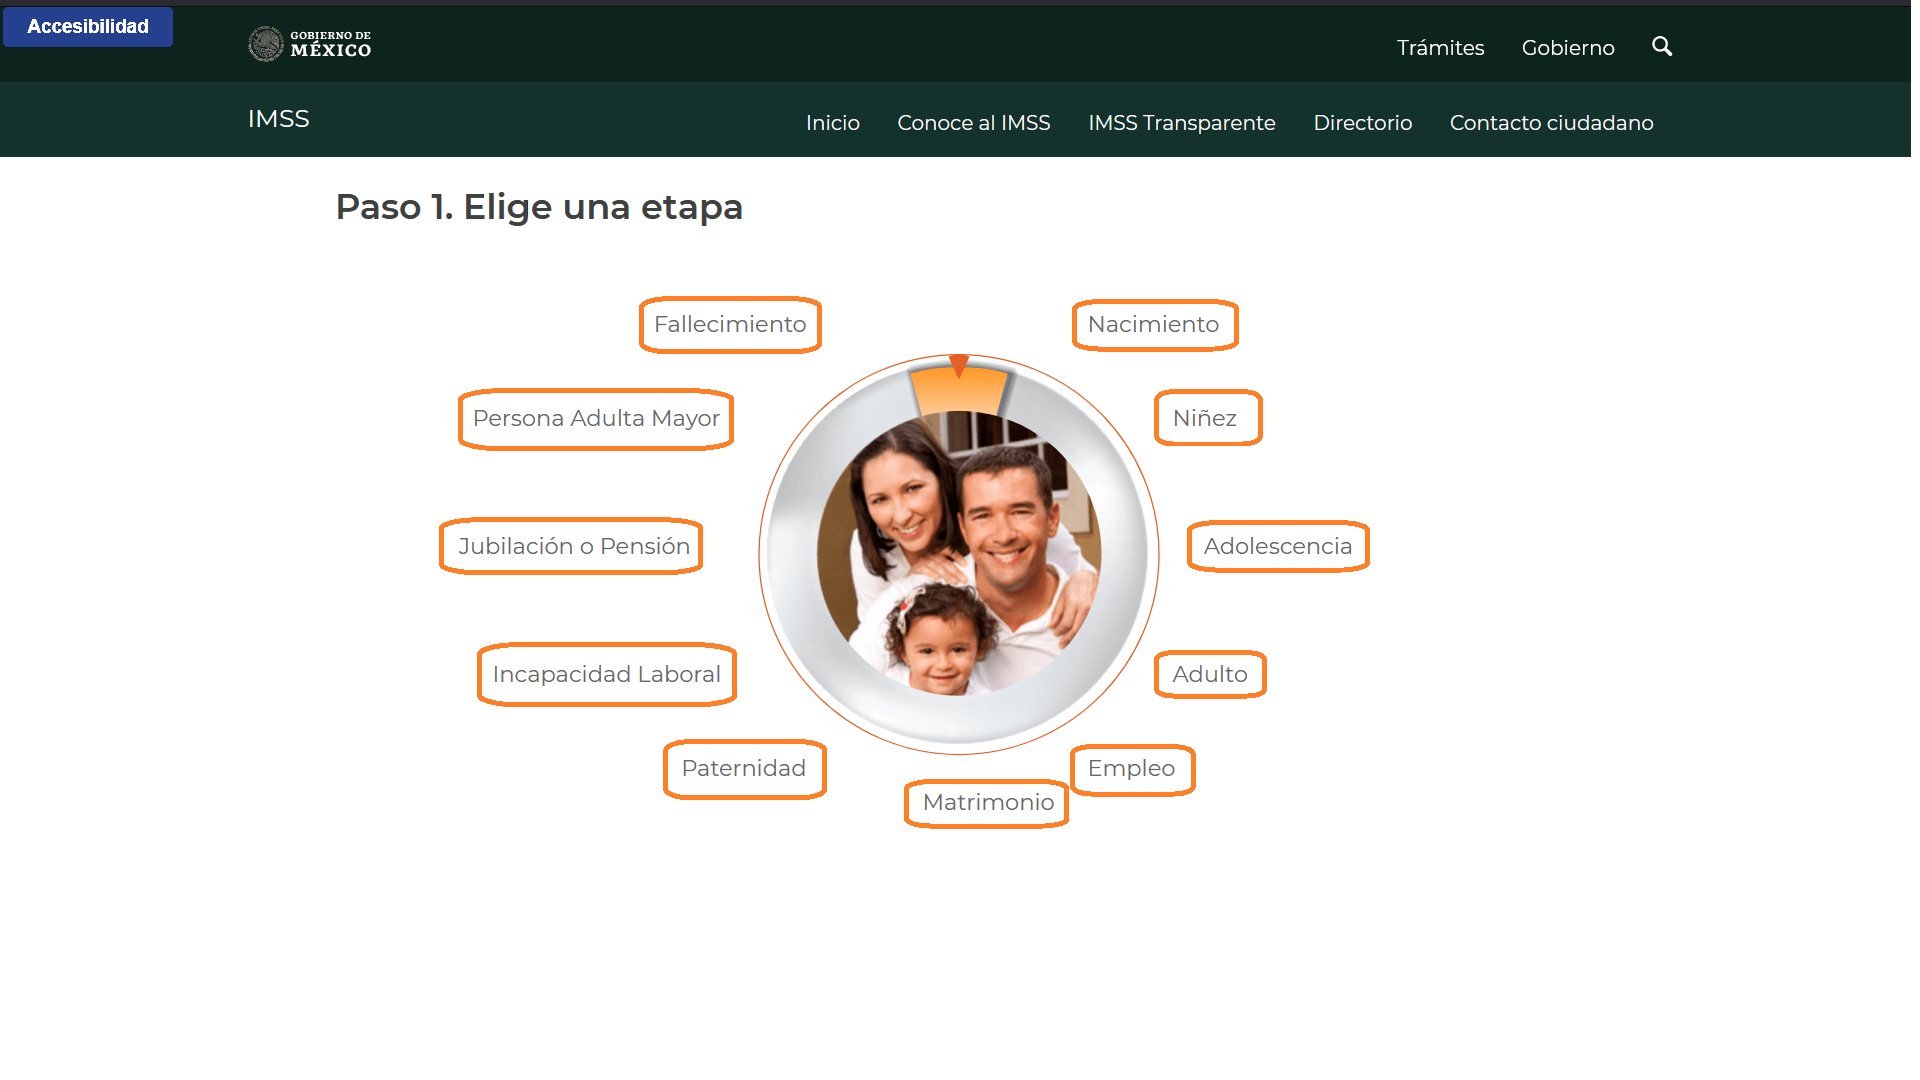Select the Niñez life stage

pyautogui.click(x=1208, y=417)
